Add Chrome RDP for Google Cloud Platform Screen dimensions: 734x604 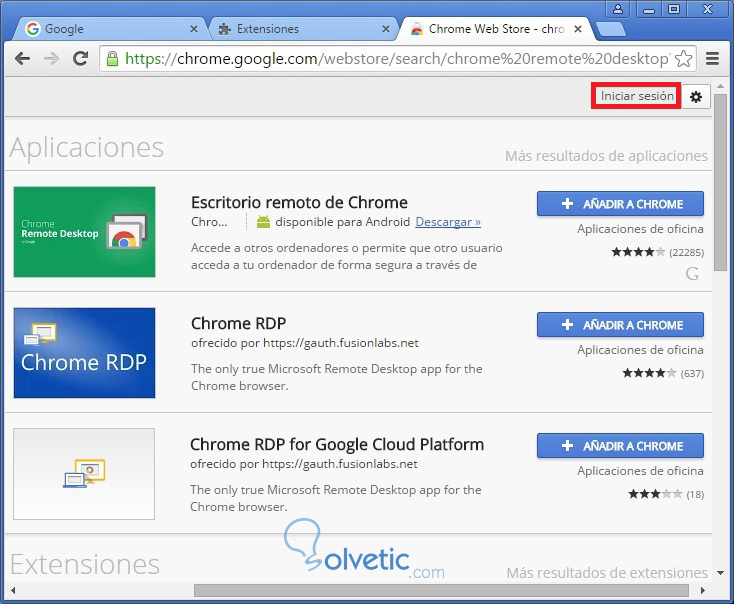coord(620,446)
